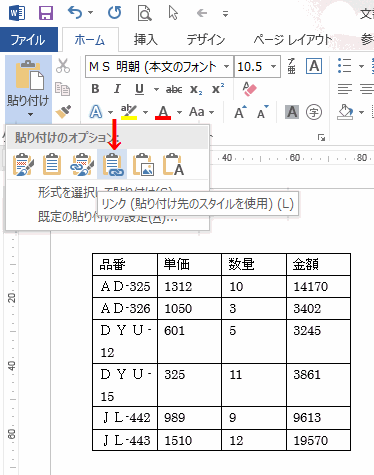Toggle Underline formatting
The height and width of the screenshot is (475, 374).
[x=139, y=89]
